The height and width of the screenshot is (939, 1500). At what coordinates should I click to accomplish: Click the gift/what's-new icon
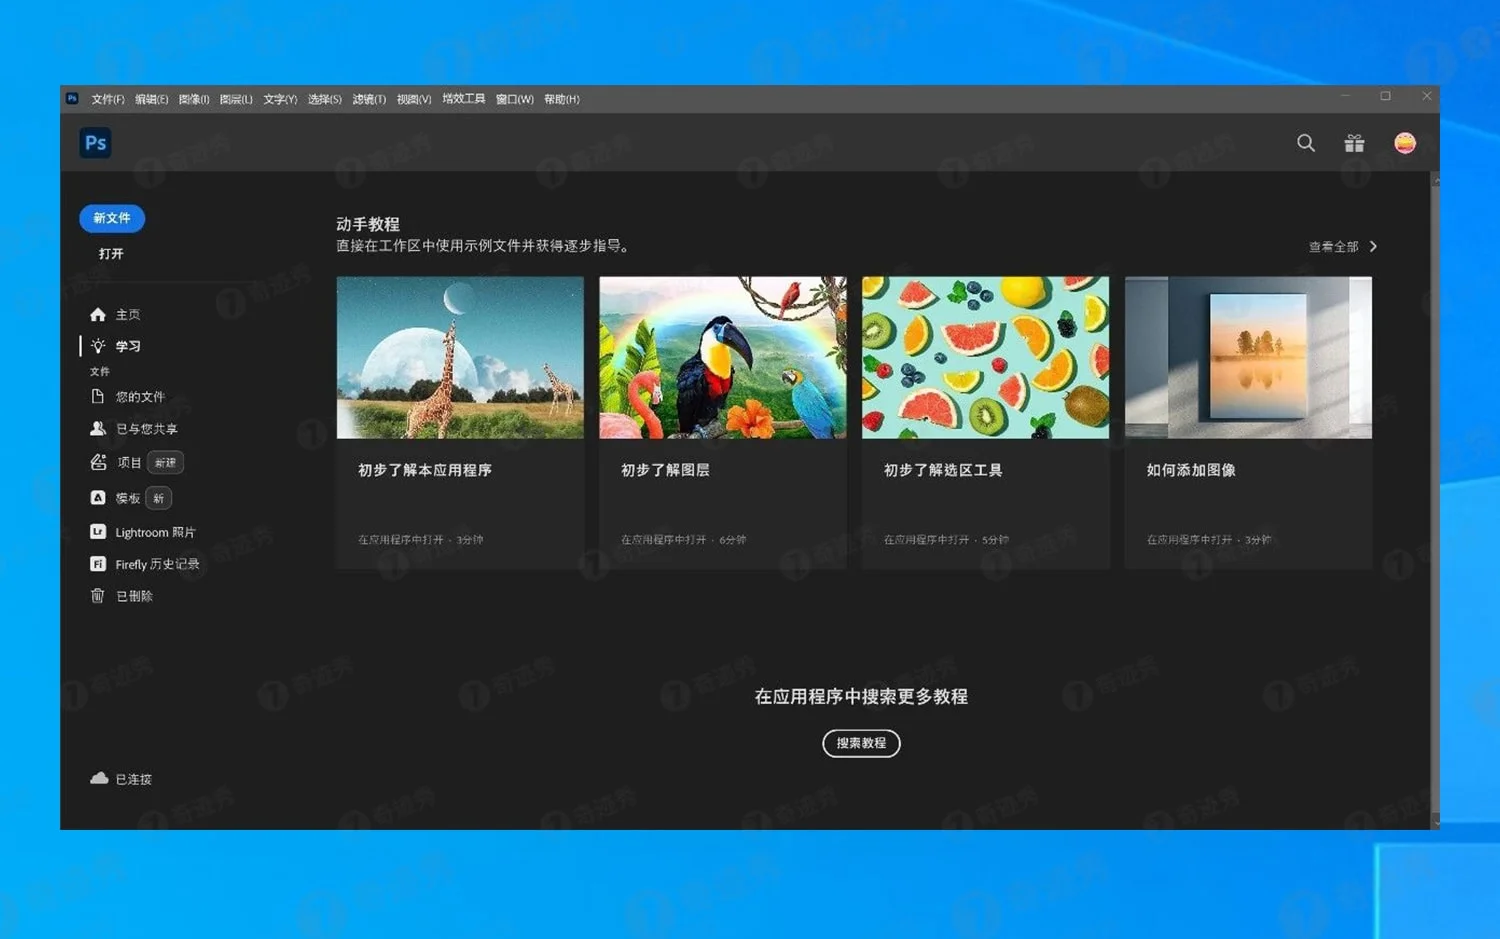click(x=1354, y=143)
